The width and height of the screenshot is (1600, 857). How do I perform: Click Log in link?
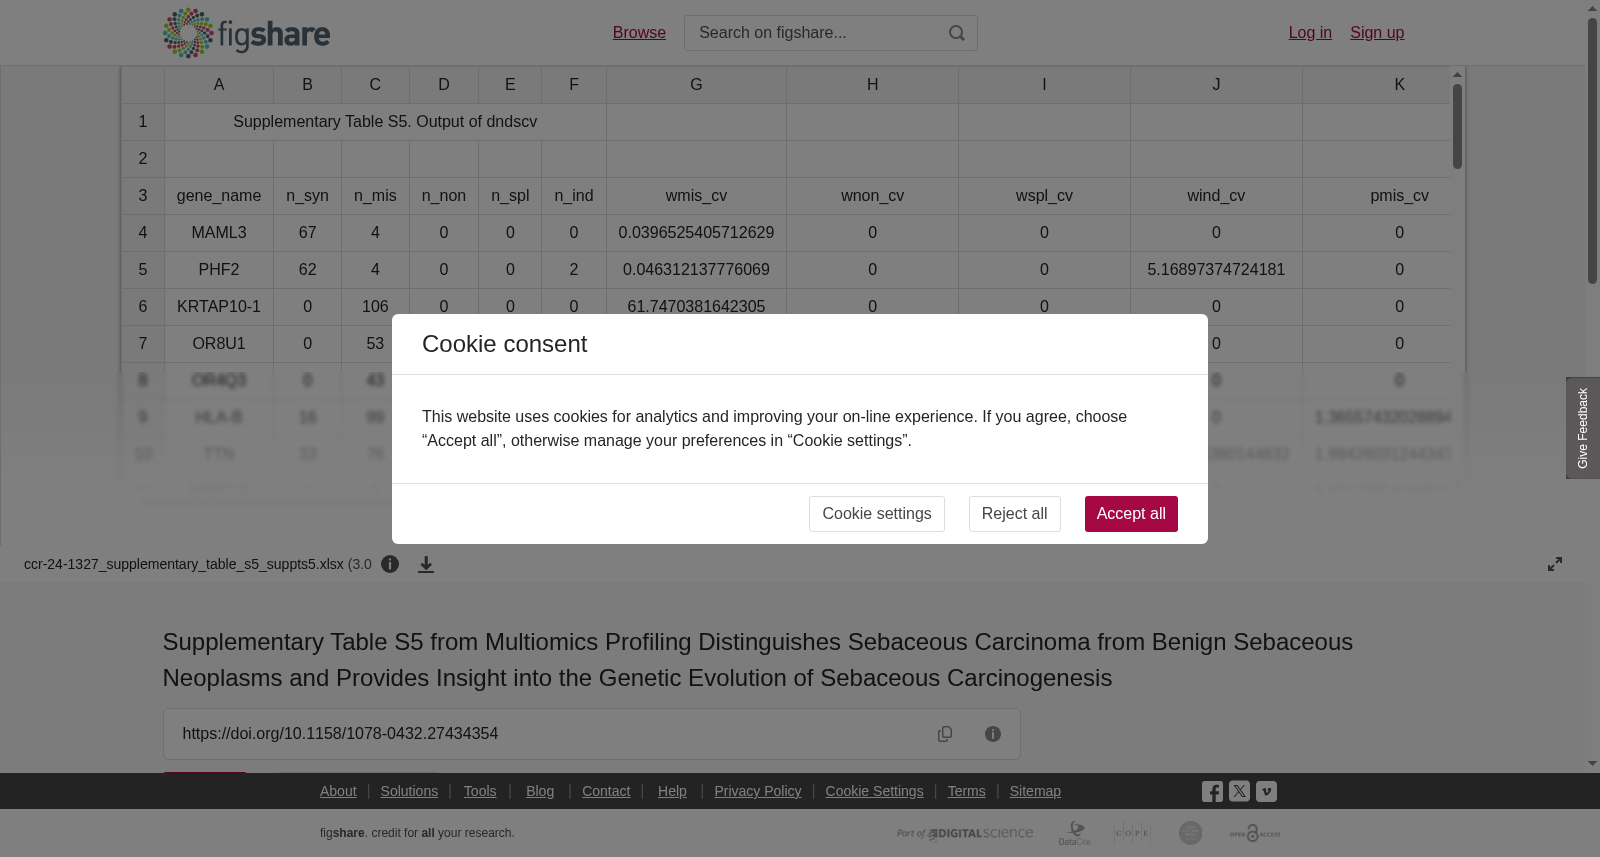[x=1310, y=33]
